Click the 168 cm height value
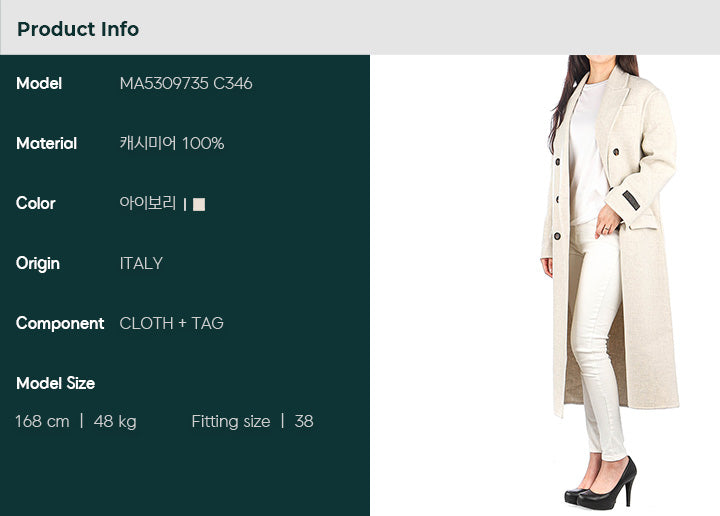 [x=42, y=421]
